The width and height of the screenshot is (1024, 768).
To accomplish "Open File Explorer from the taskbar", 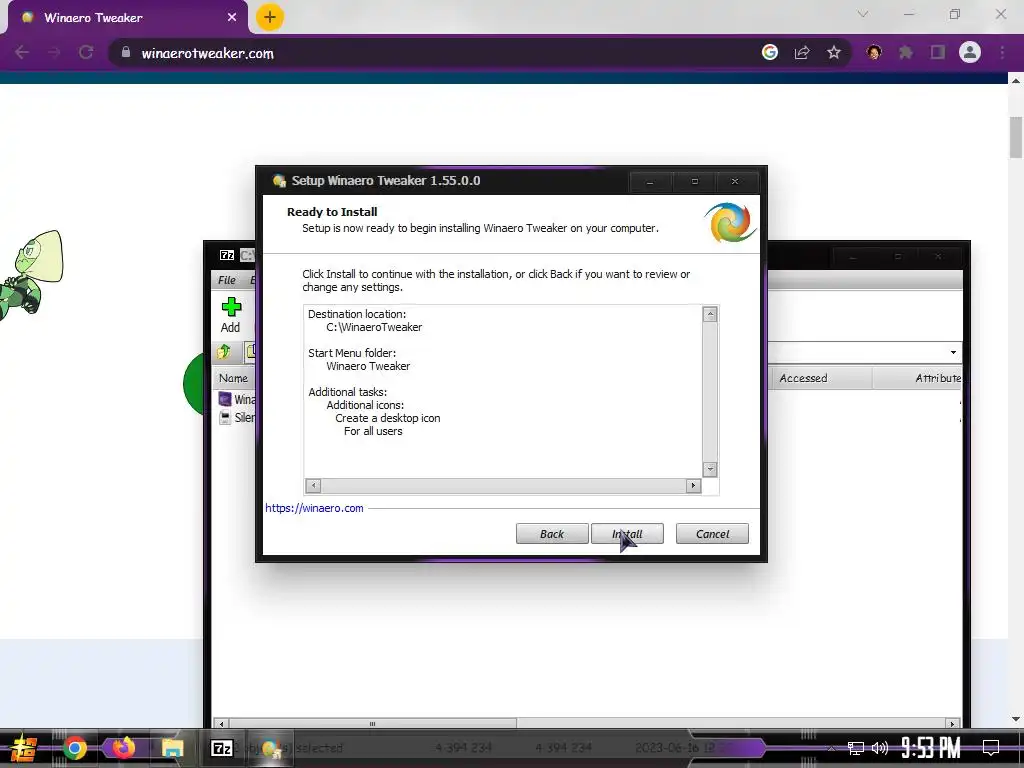I will (173, 748).
